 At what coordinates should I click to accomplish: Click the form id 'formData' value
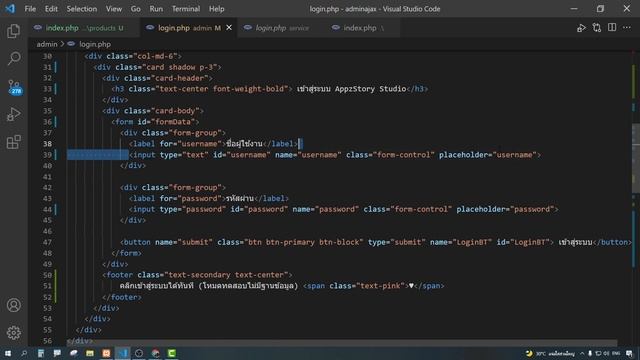(174, 122)
